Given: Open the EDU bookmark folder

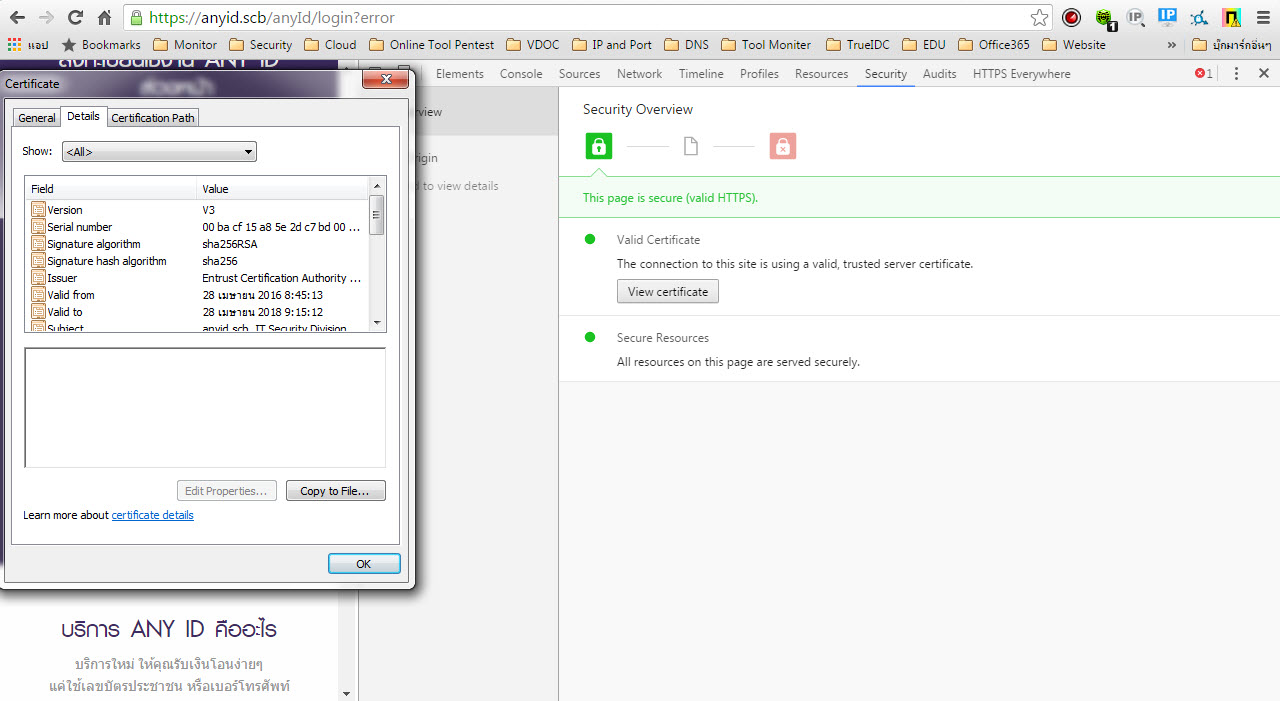Looking at the screenshot, I should point(924,44).
